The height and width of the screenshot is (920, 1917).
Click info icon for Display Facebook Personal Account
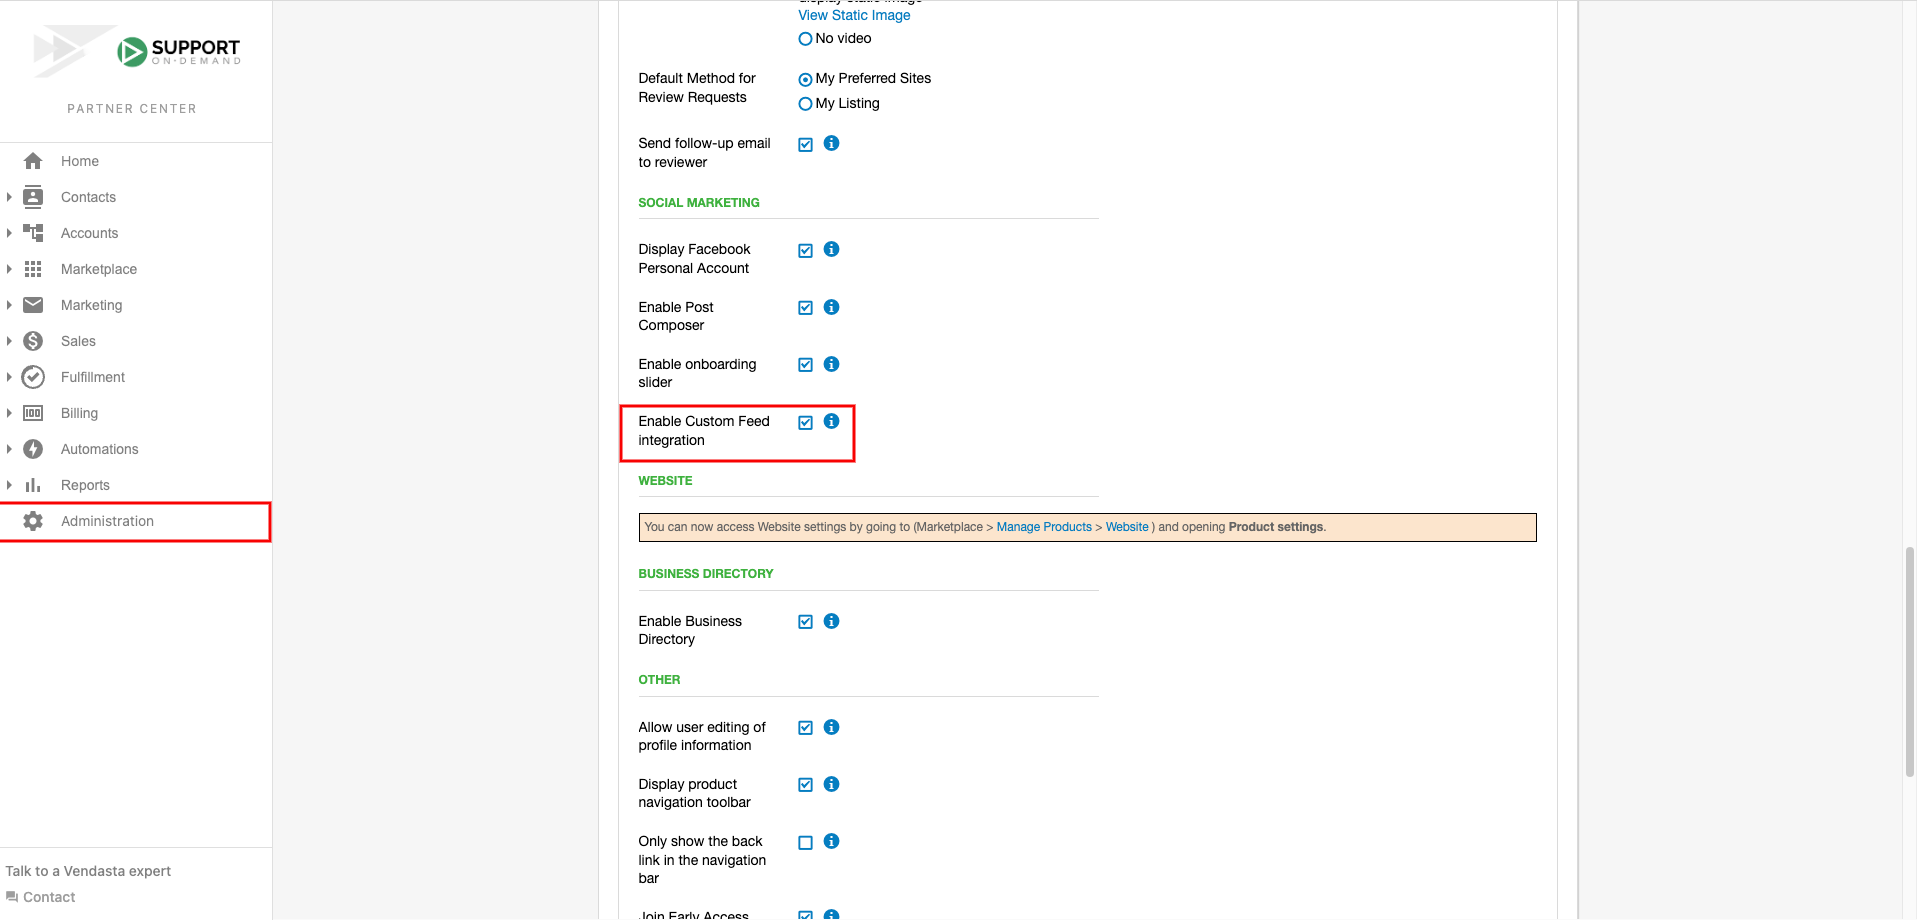pyautogui.click(x=831, y=250)
